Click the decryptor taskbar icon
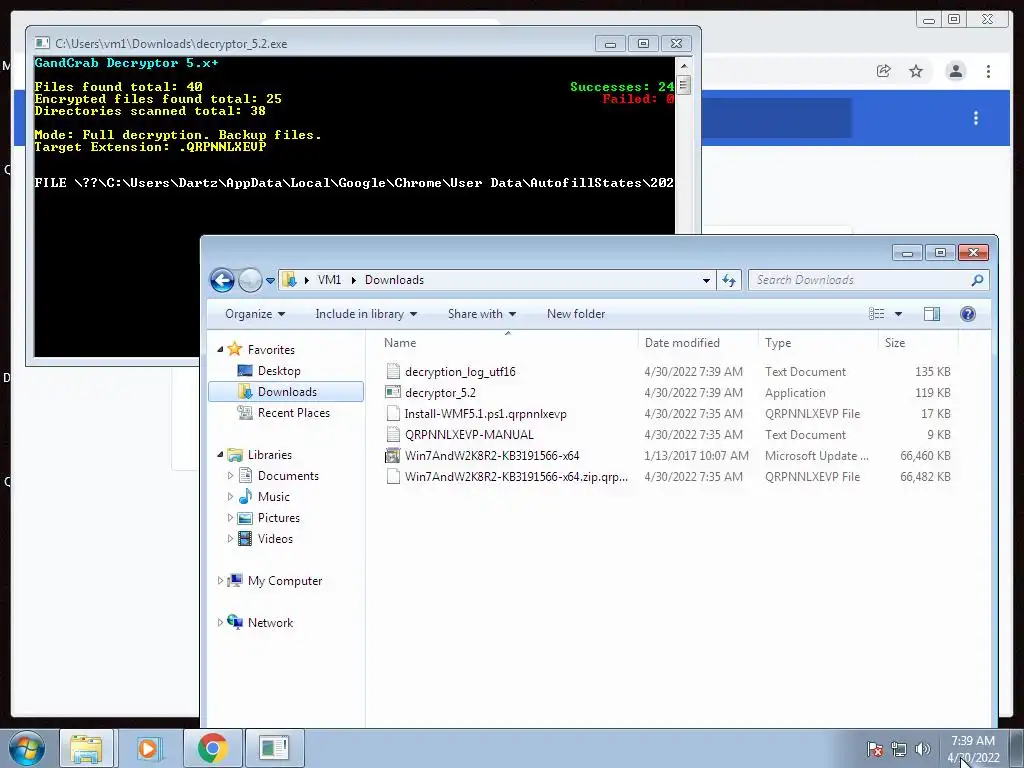Image resolution: width=1024 pixels, height=768 pixels. pos(275,748)
